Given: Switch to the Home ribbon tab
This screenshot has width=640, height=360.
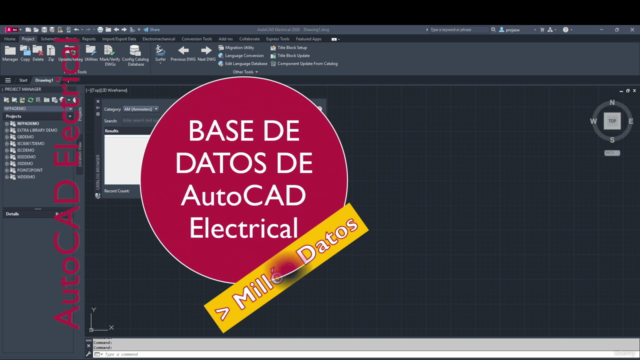Looking at the screenshot, I should 9,39.
